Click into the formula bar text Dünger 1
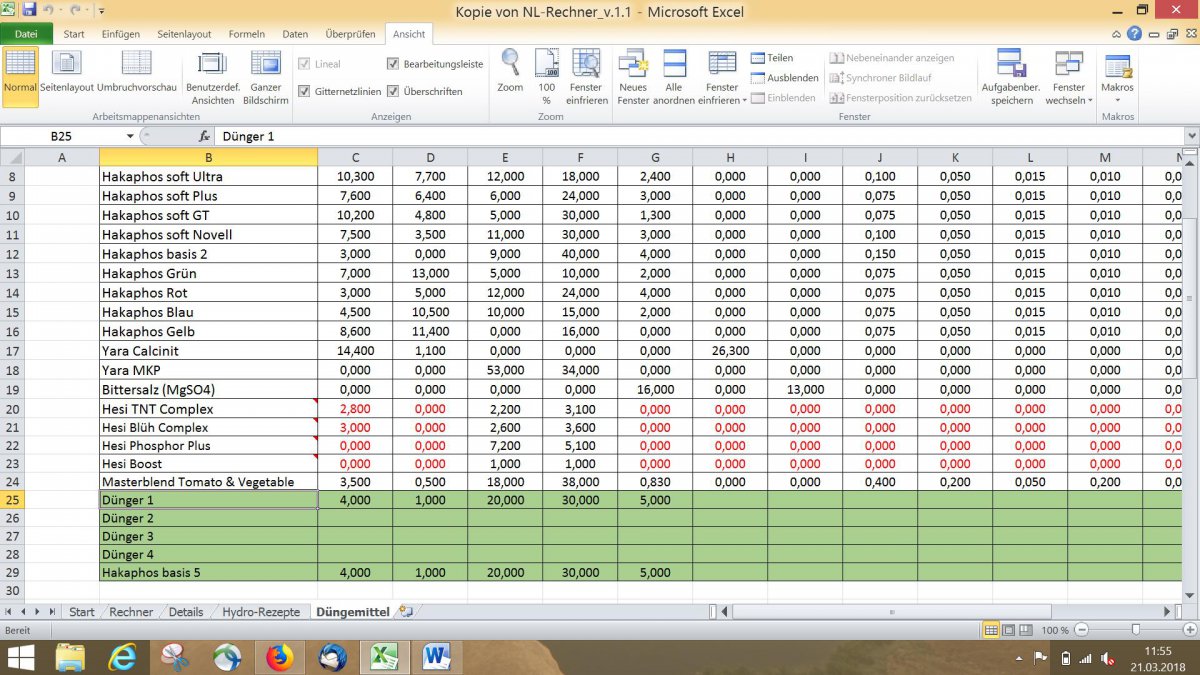Screen dimensions: 1200x675 [248, 136]
